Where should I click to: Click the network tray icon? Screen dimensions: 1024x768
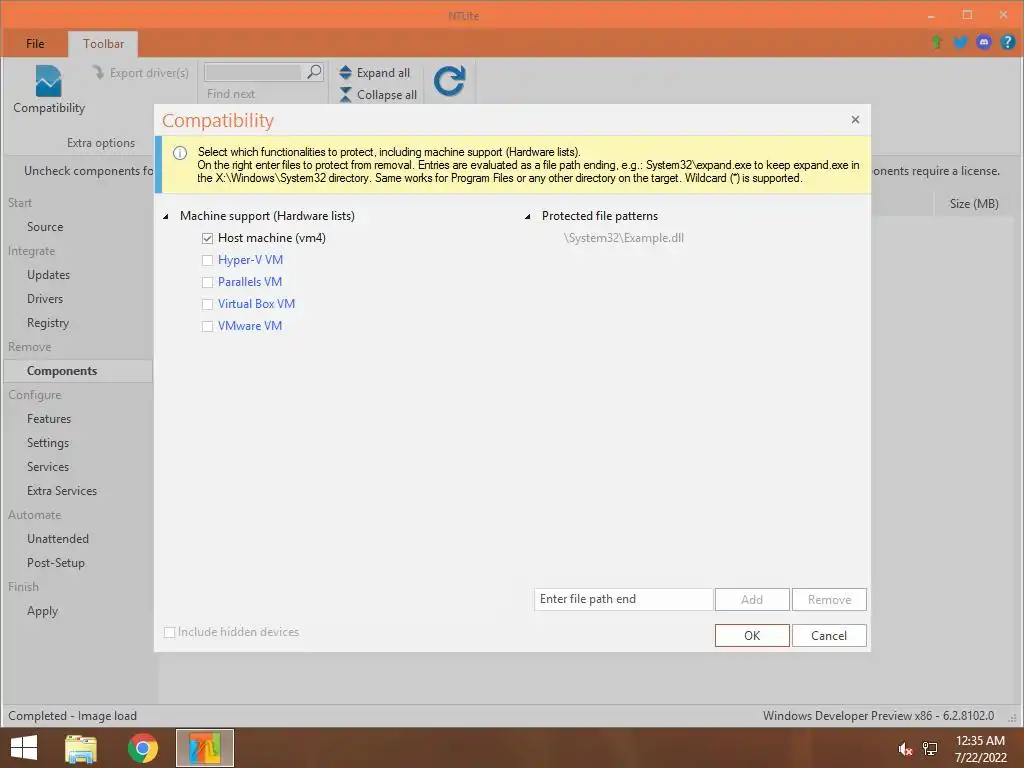coord(929,749)
